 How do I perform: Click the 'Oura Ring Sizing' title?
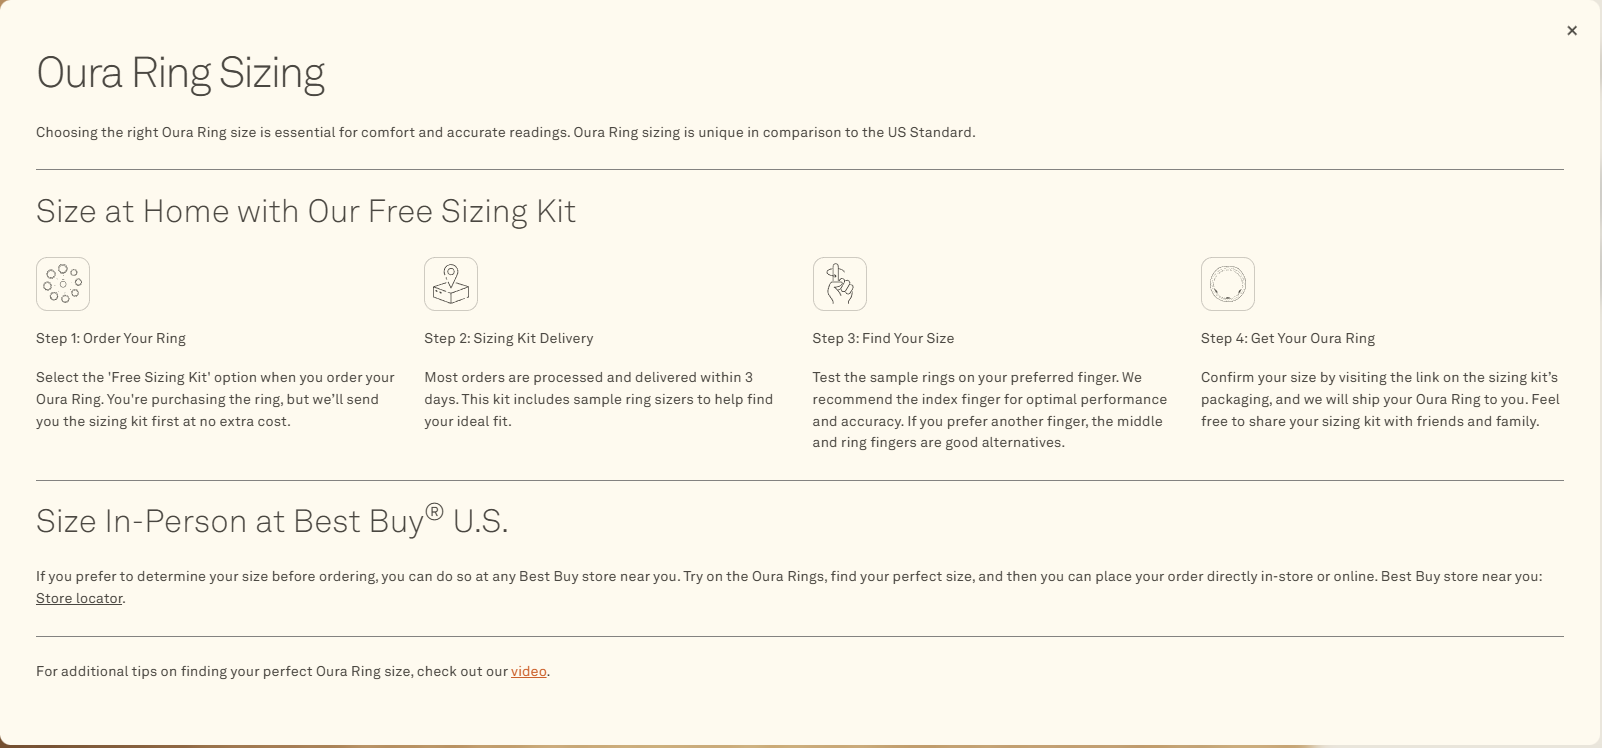[x=180, y=74]
